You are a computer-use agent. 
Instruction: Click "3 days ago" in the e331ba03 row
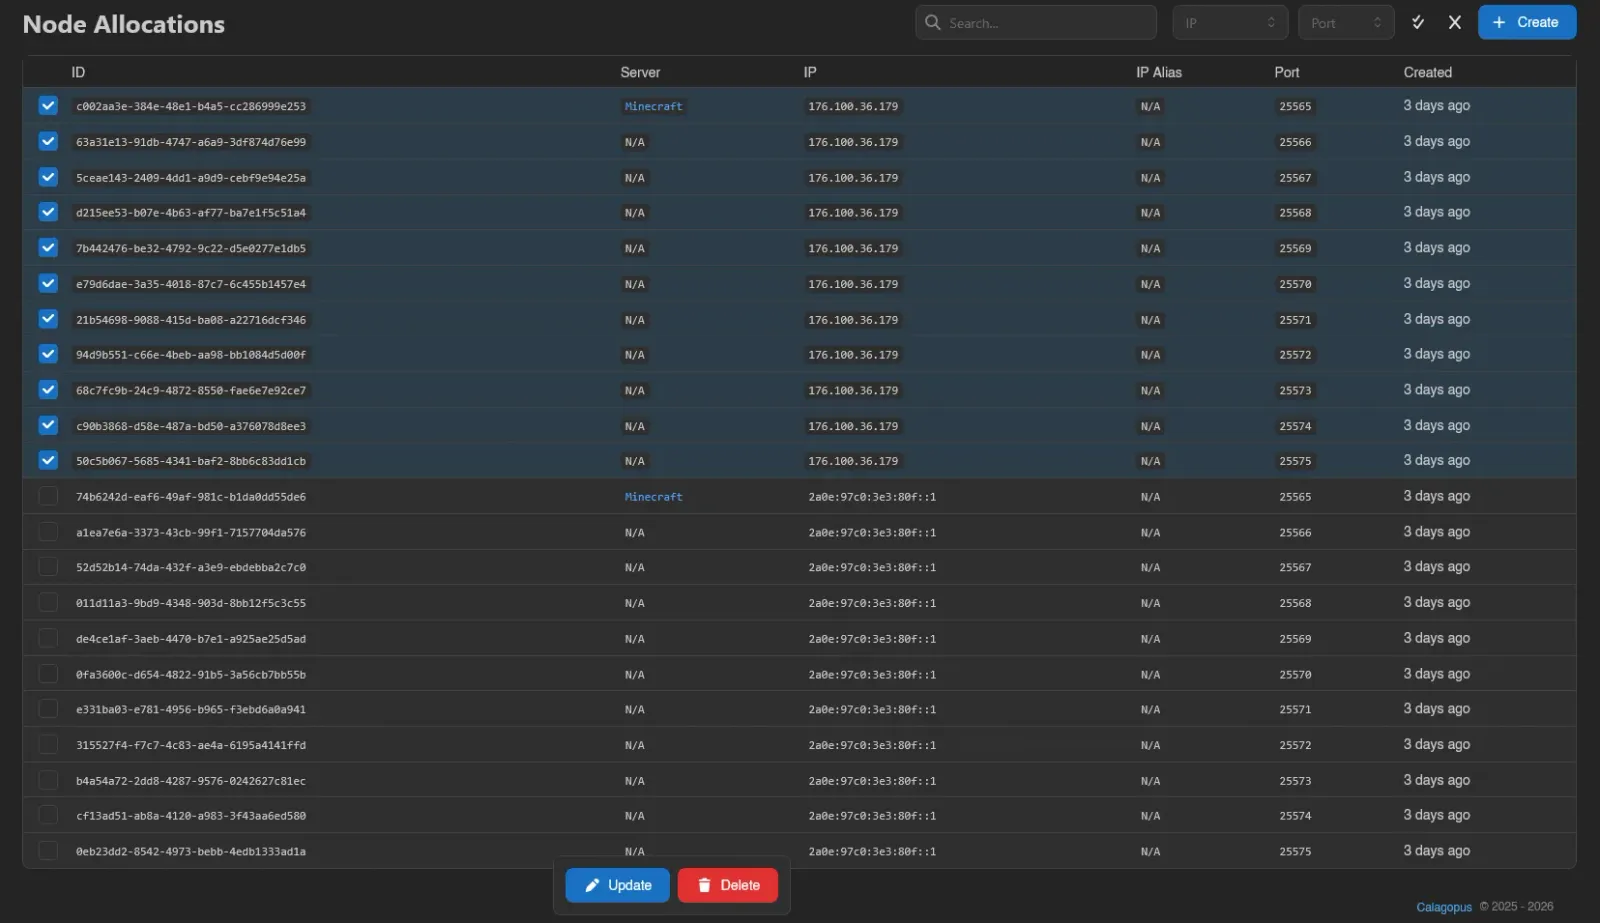point(1436,709)
